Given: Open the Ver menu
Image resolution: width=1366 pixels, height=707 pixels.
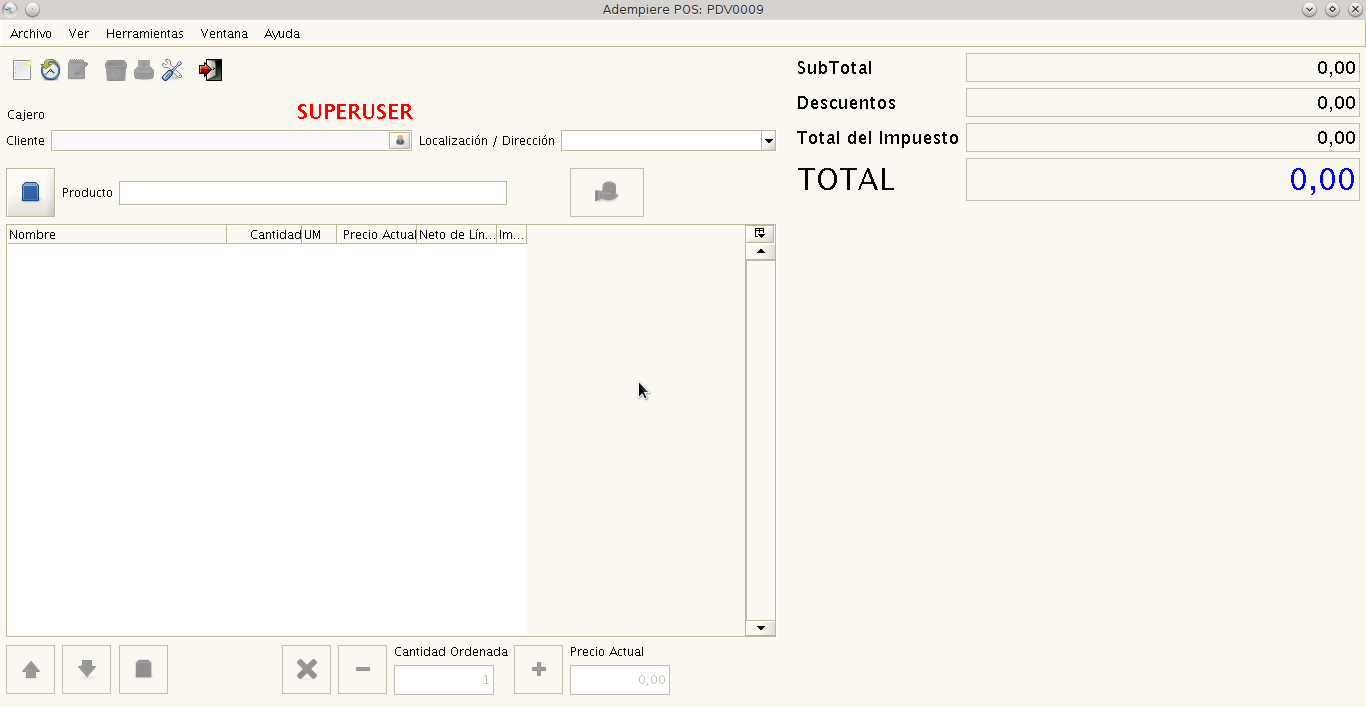Looking at the screenshot, I should (x=79, y=33).
